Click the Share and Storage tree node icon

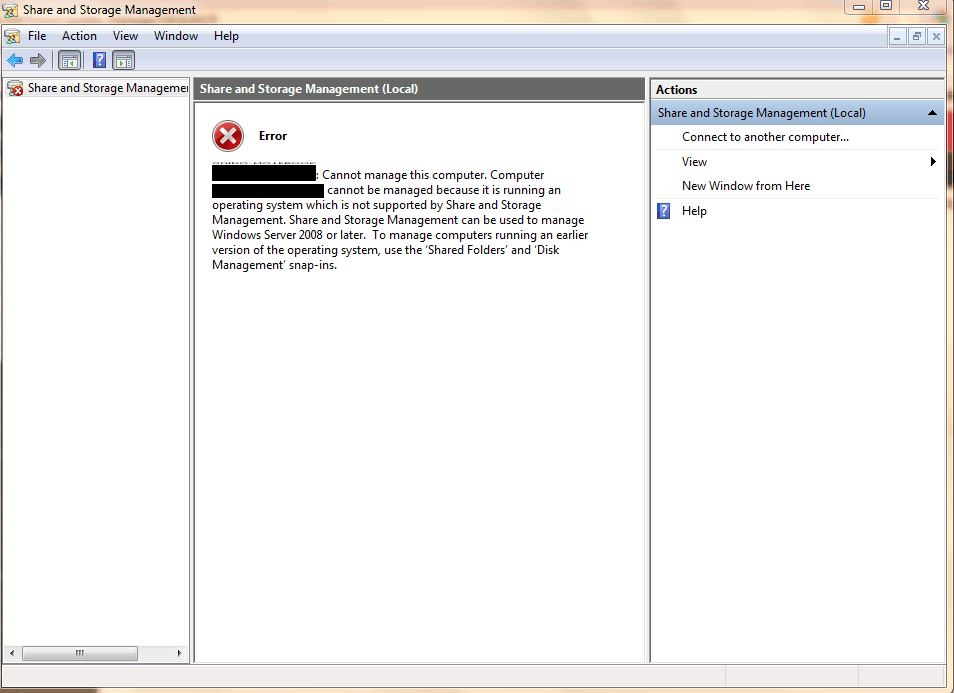[x=15, y=88]
